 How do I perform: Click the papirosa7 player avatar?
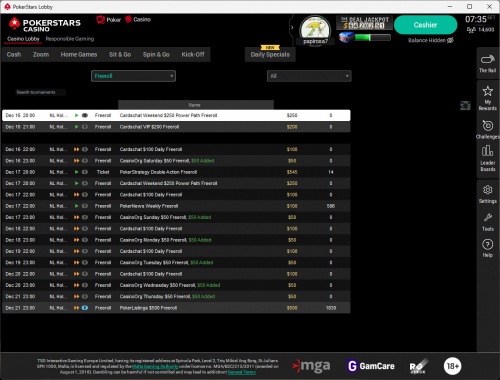(x=315, y=29)
